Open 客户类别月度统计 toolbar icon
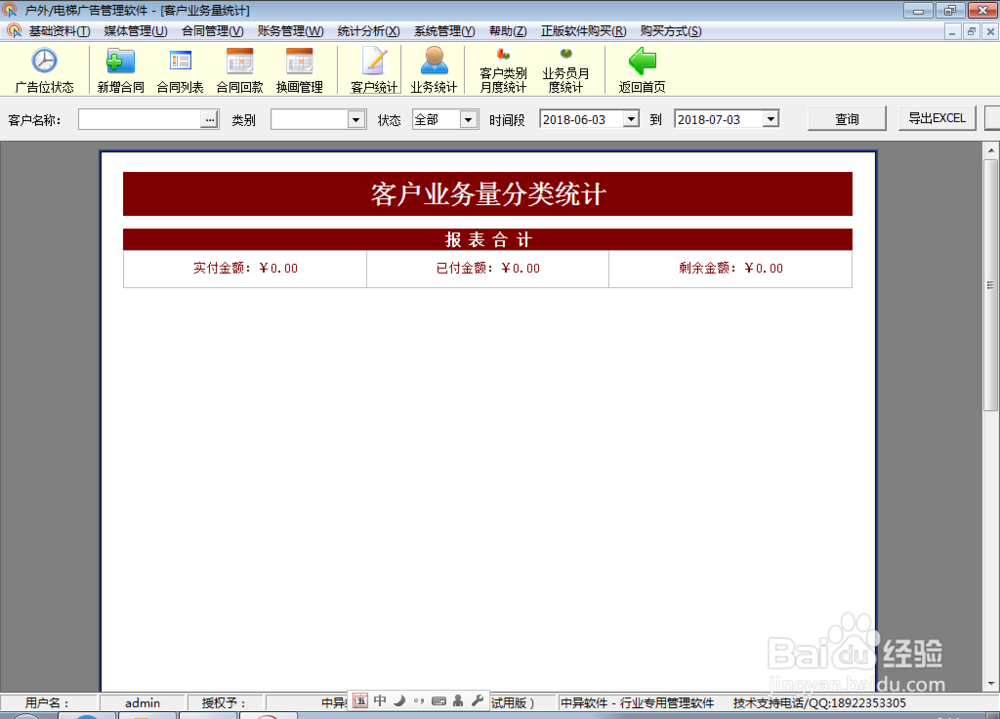Screen dimensions: 1000x719 (x=503, y=54)
